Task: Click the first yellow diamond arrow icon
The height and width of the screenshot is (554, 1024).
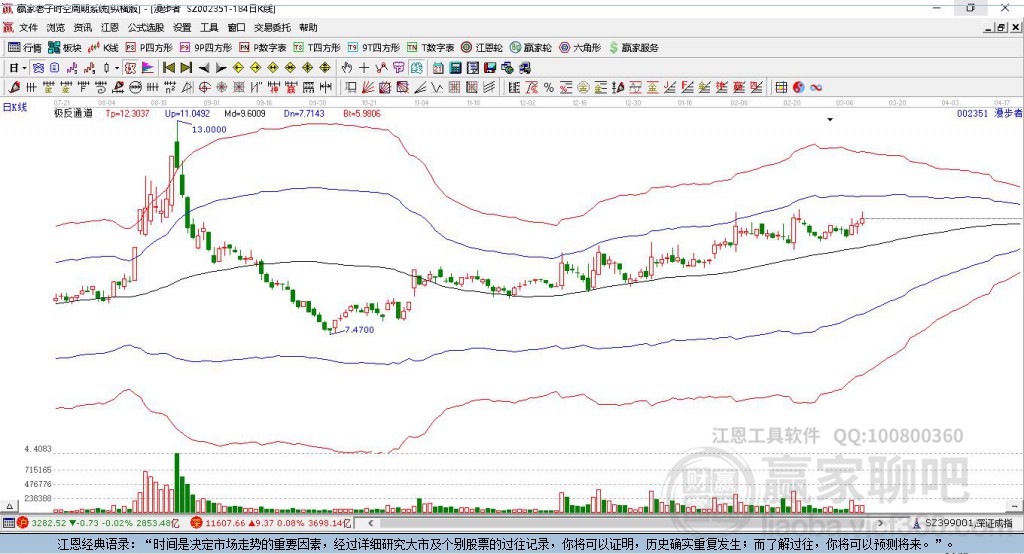Action: (x=238, y=68)
